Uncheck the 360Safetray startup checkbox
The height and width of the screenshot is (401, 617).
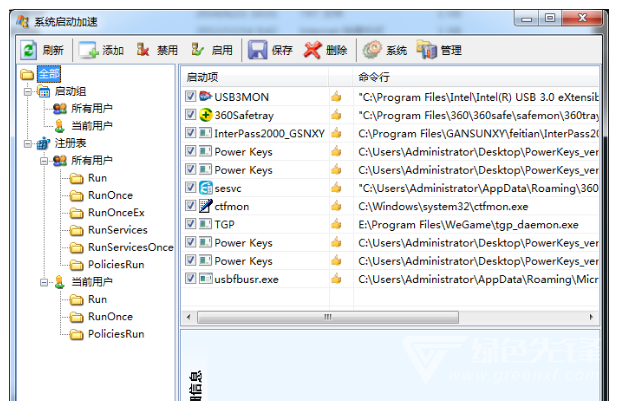(190, 115)
